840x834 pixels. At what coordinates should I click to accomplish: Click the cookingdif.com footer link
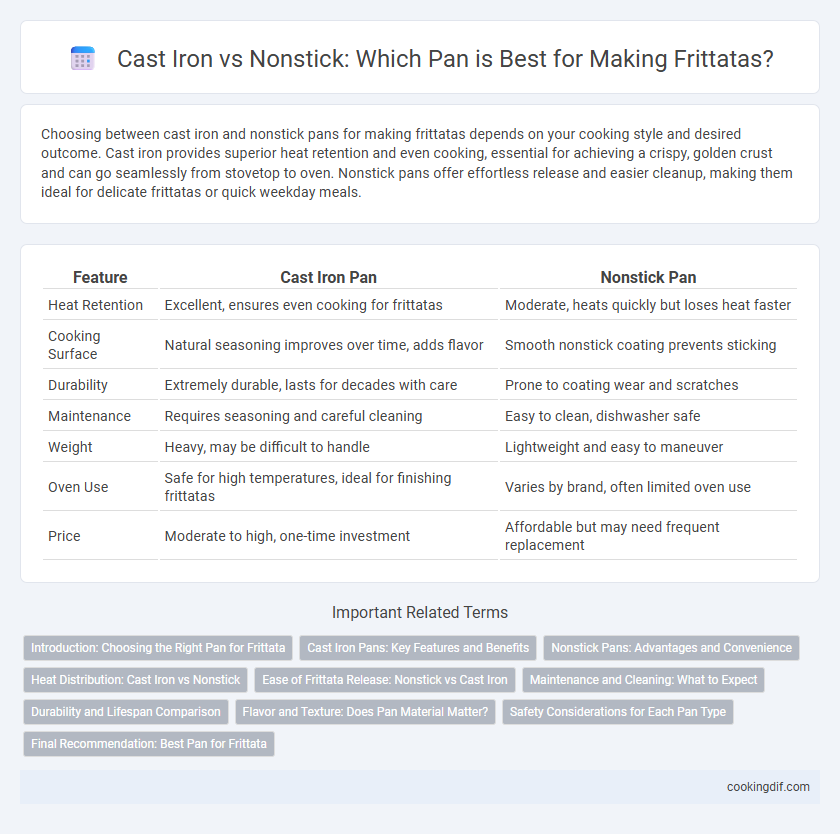(768, 787)
